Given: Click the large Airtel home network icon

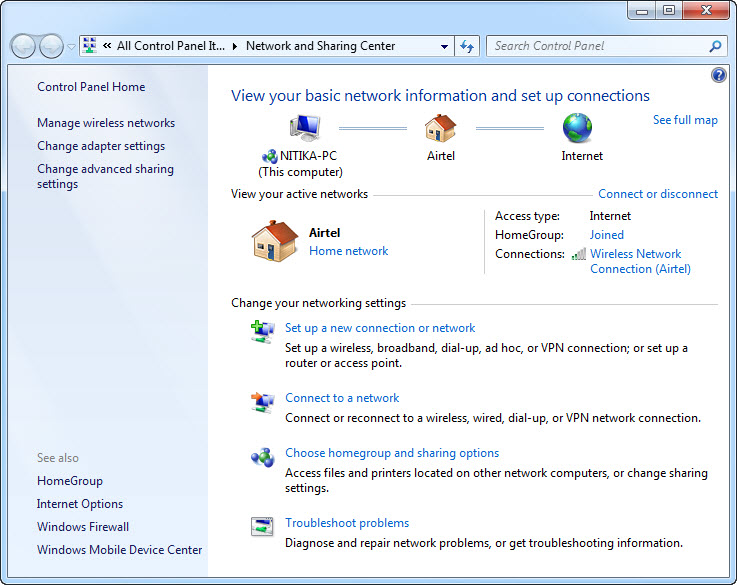Looking at the screenshot, I should [x=274, y=241].
